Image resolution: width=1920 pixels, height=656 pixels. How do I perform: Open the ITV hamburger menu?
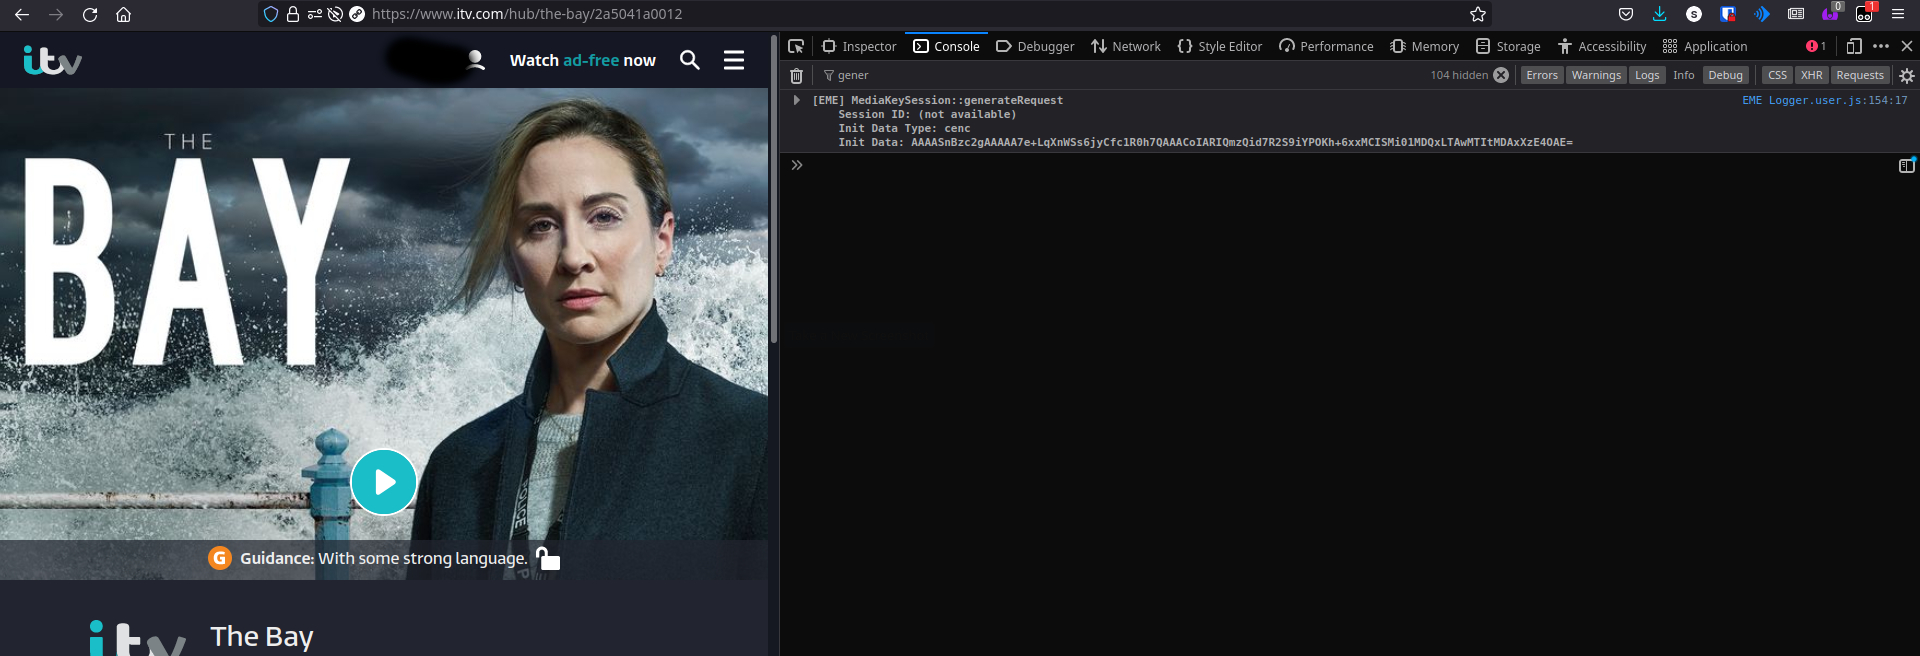[734, 60]
